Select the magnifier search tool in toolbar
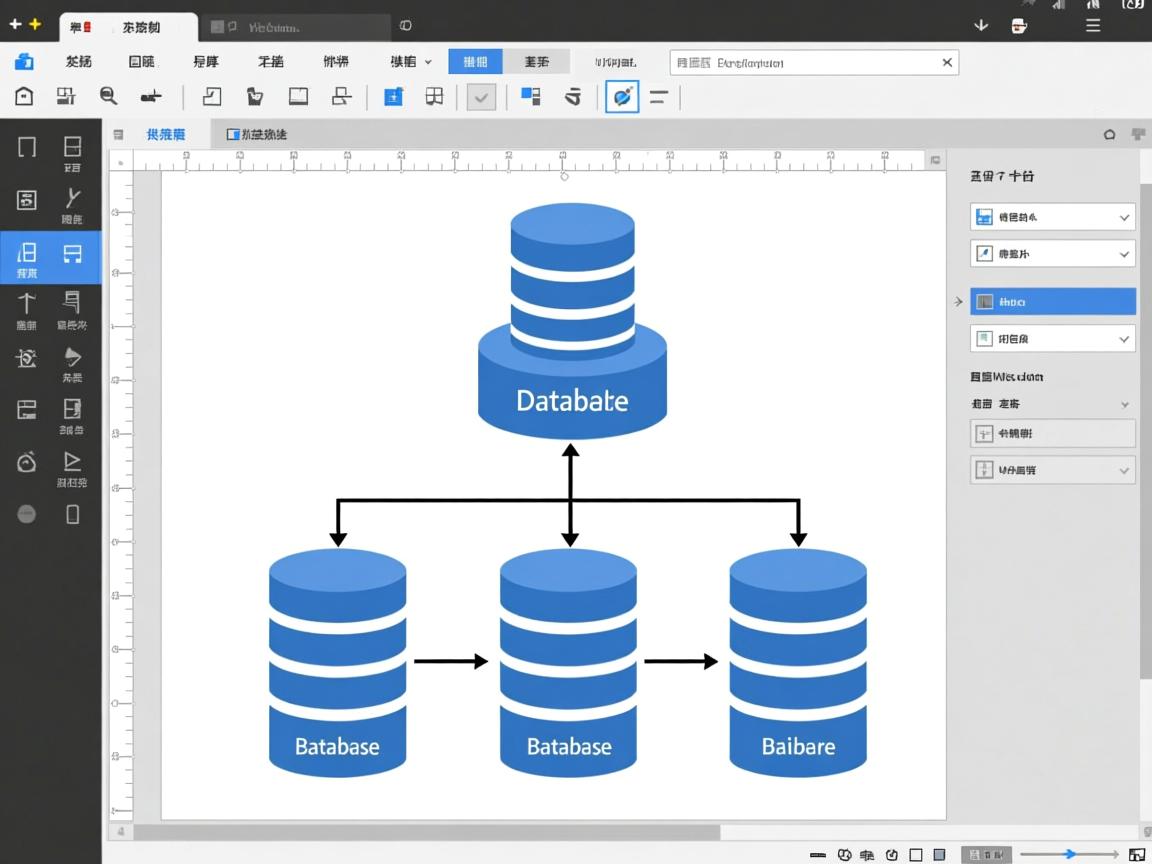 pyautogui.click(x=108, y=96)
